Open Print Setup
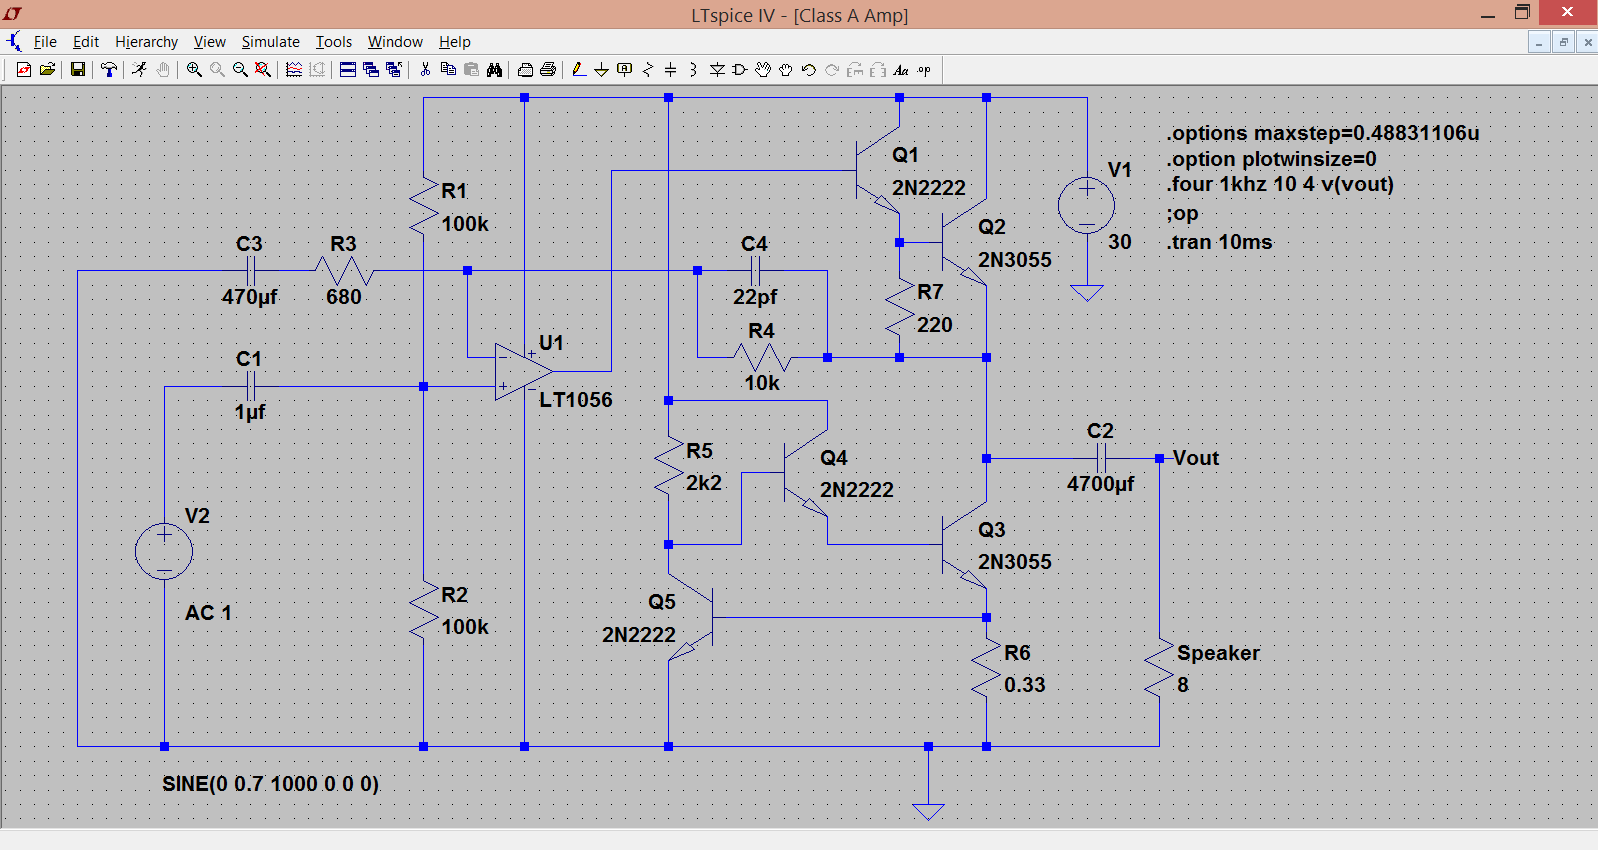The width and height of the screenshot is (1598, 850). point(525,70)
